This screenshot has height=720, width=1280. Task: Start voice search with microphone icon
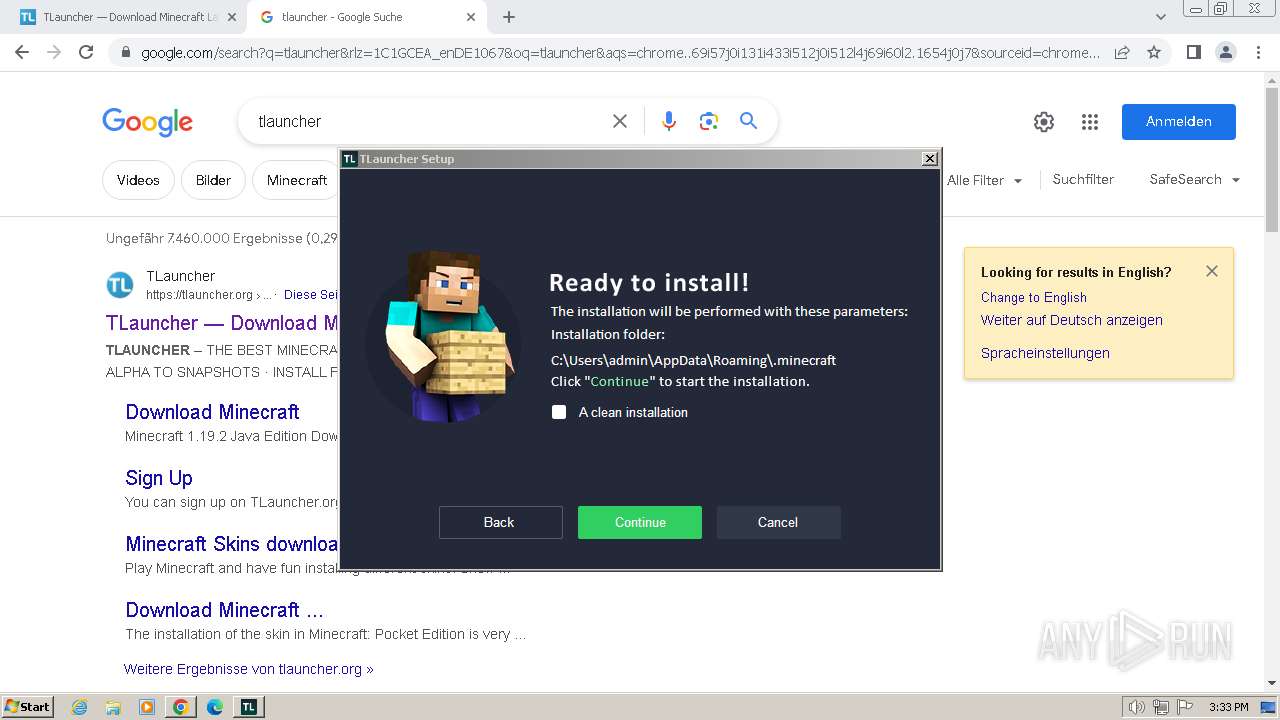point(669,121)
